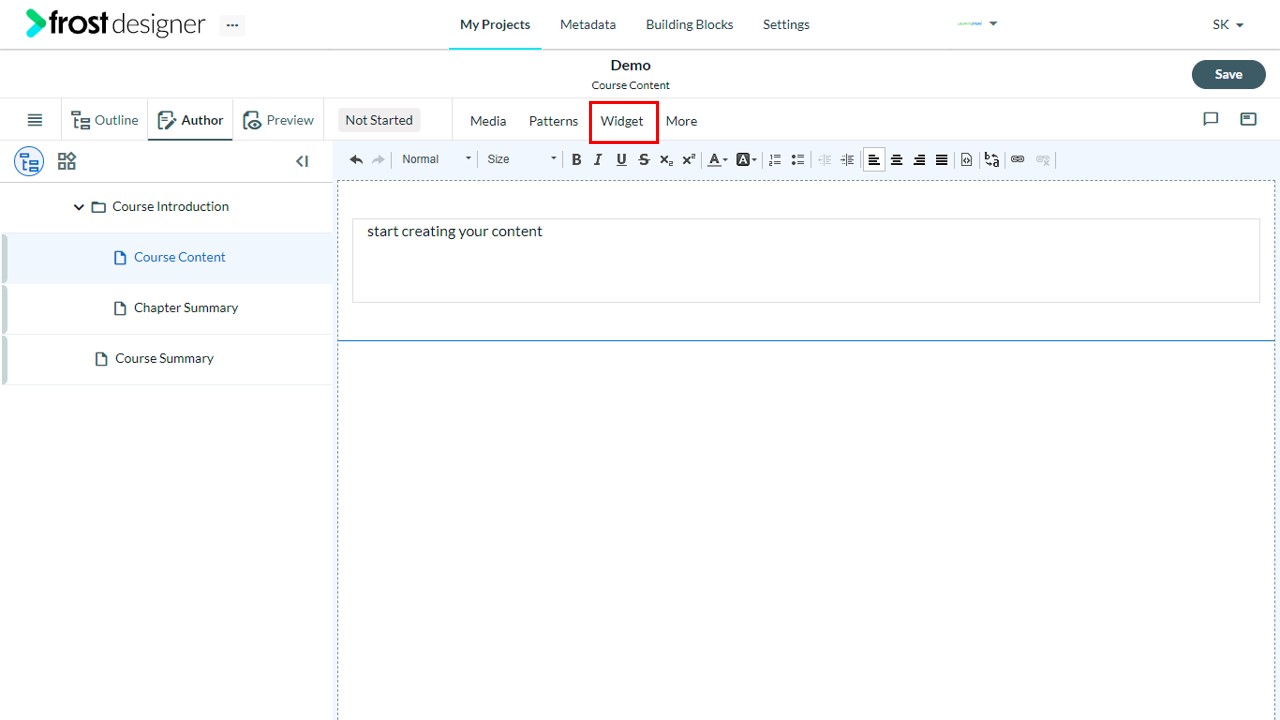The image size is (1280, 720).
Task: Switch to the Author tab
Action: pos(190,120)
